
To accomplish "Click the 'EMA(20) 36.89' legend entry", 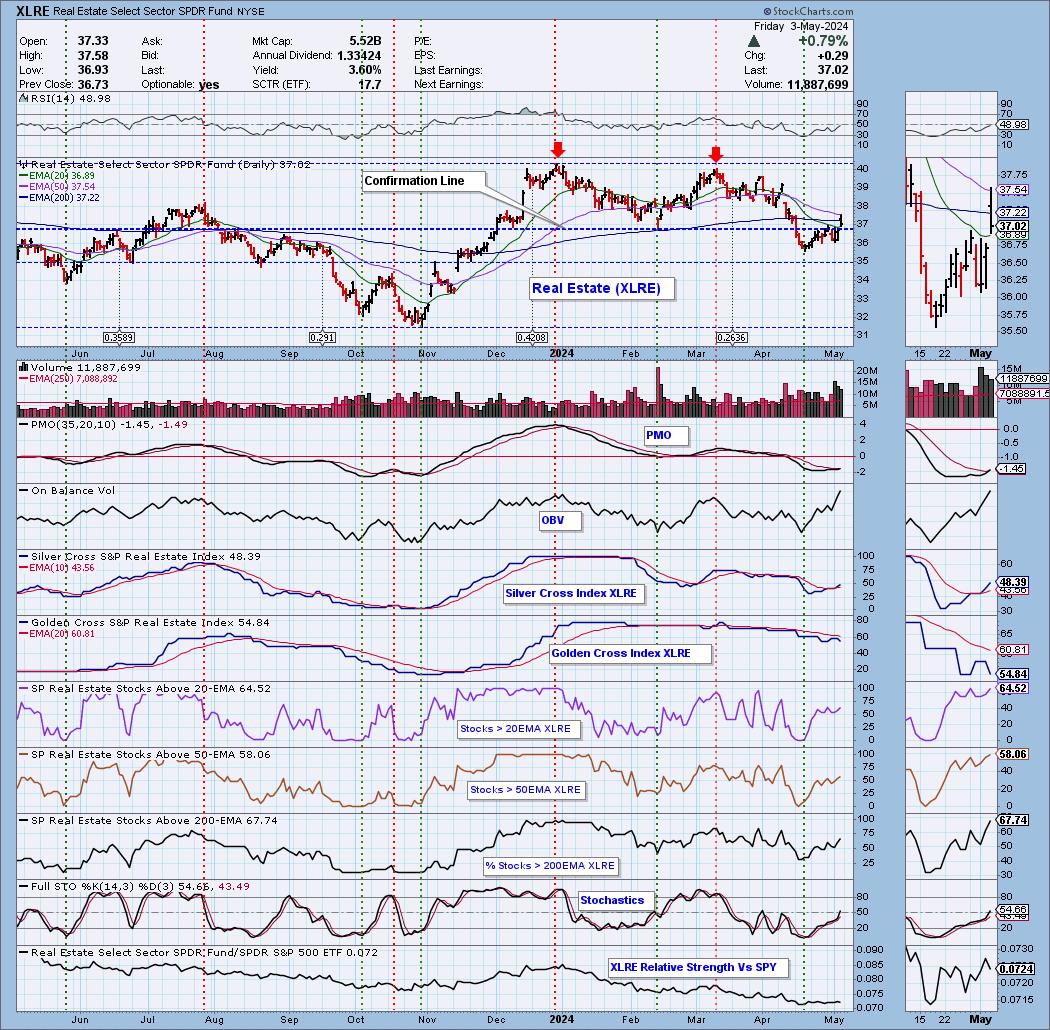I will [56, 175].
